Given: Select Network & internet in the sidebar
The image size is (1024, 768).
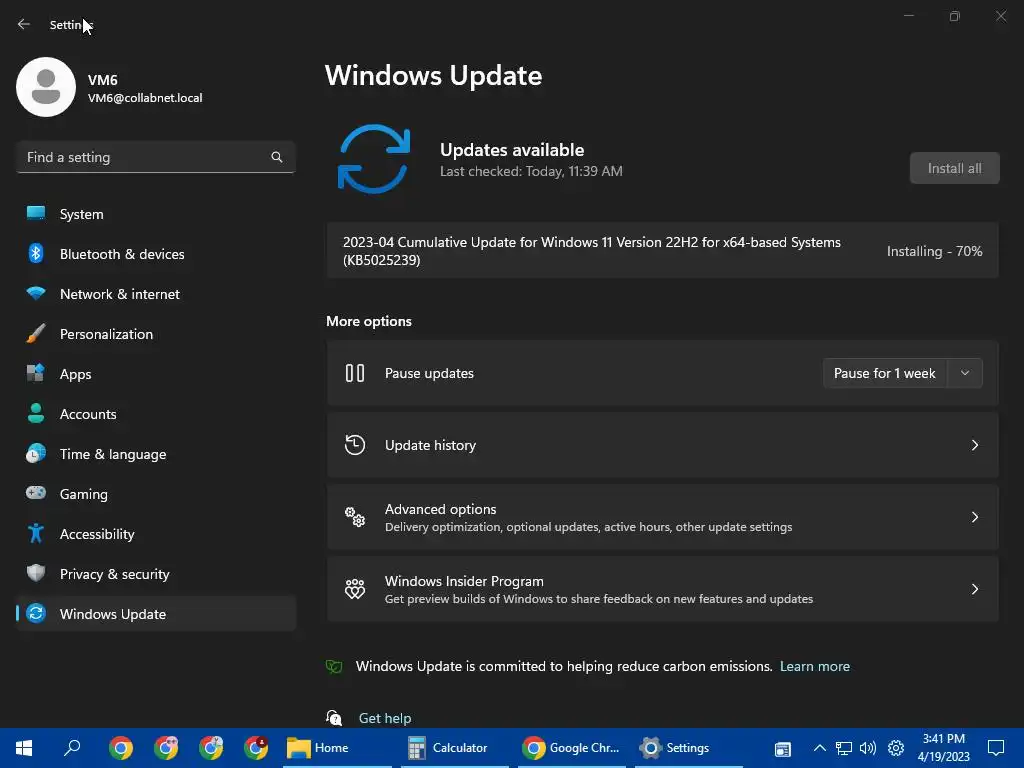Looking at the screenshot, I should pyautogui.click(x=155, y=294).
